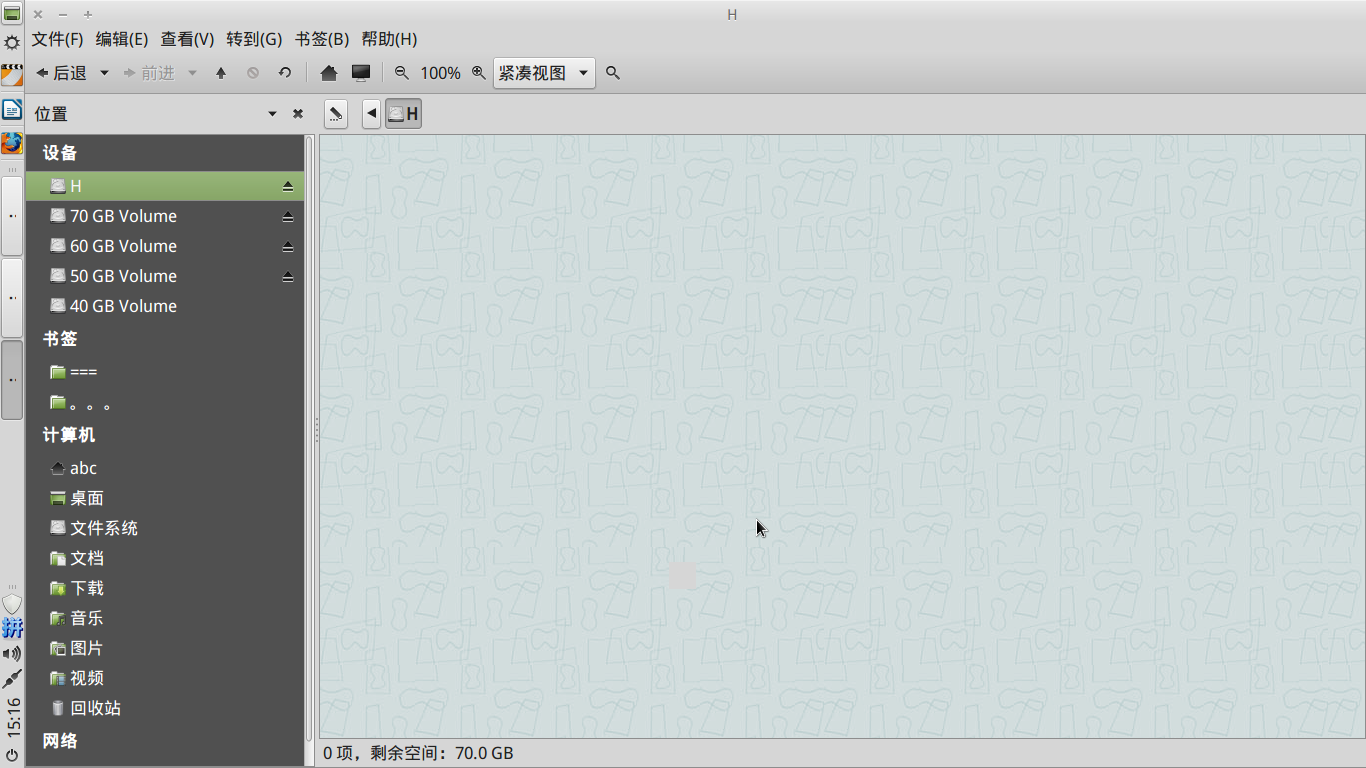
Task: Open the 50 GB Volume
Action: coord(165,276)
